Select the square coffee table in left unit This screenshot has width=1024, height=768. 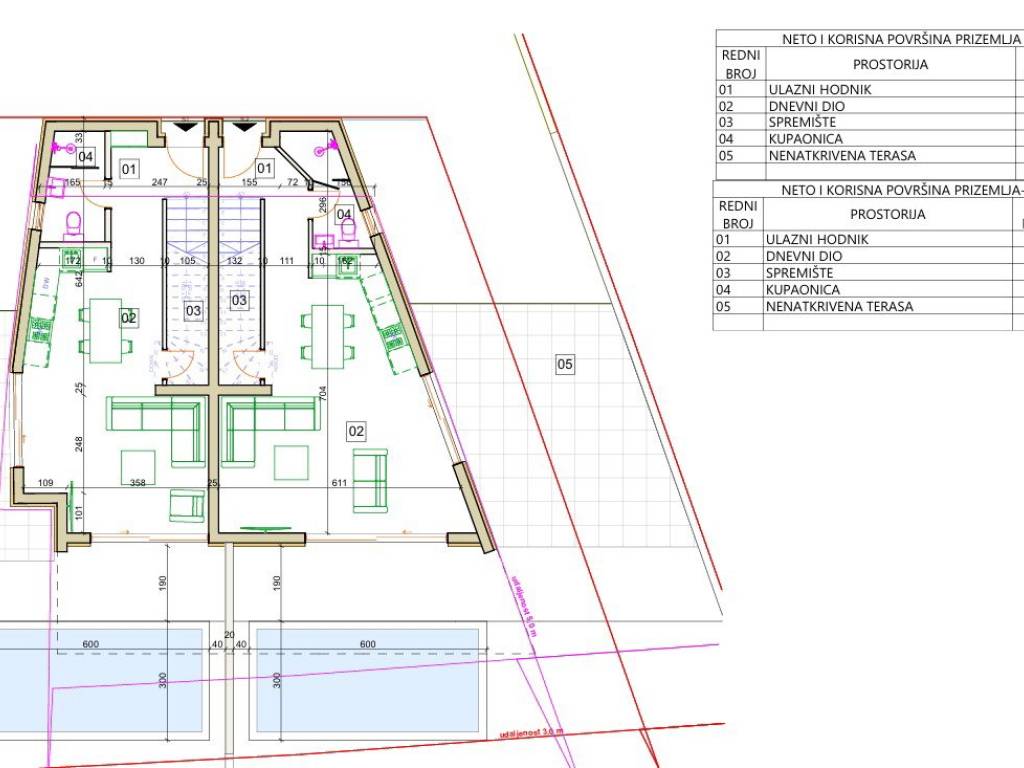pyautogui.click(x=138, y=466)
